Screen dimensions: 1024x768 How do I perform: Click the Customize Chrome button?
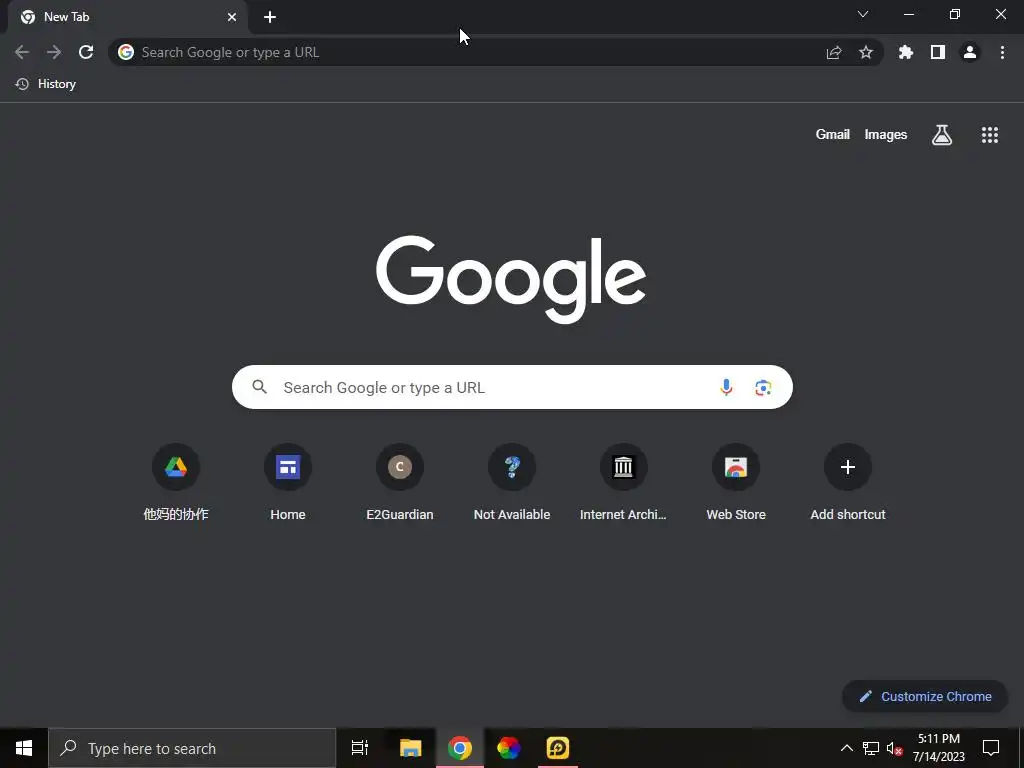pos(925,696)
